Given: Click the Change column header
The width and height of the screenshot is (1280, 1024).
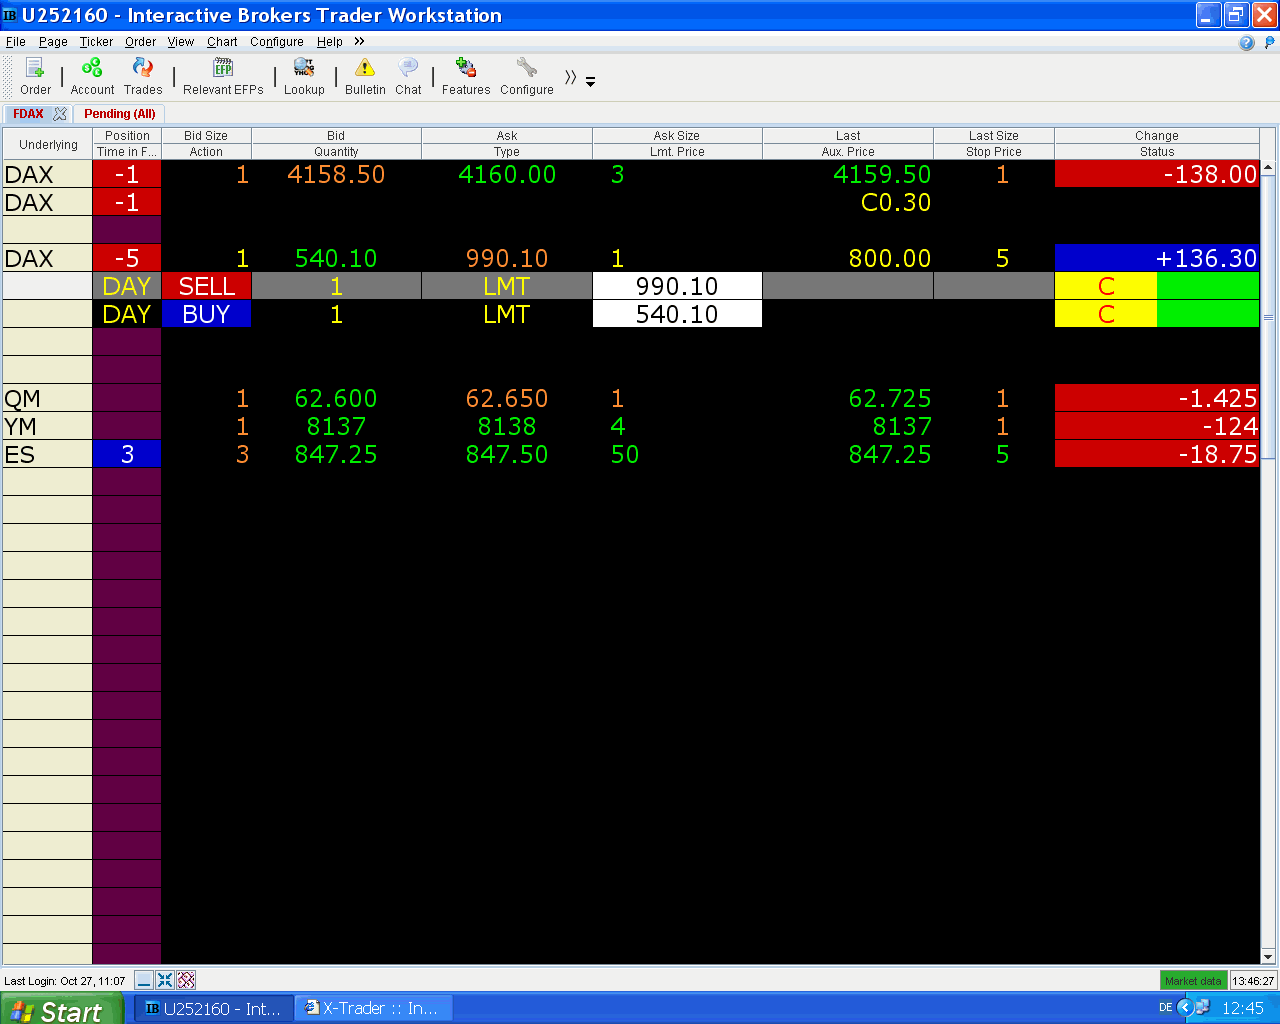Looking at the screenshot, I should click(1157, 136).
